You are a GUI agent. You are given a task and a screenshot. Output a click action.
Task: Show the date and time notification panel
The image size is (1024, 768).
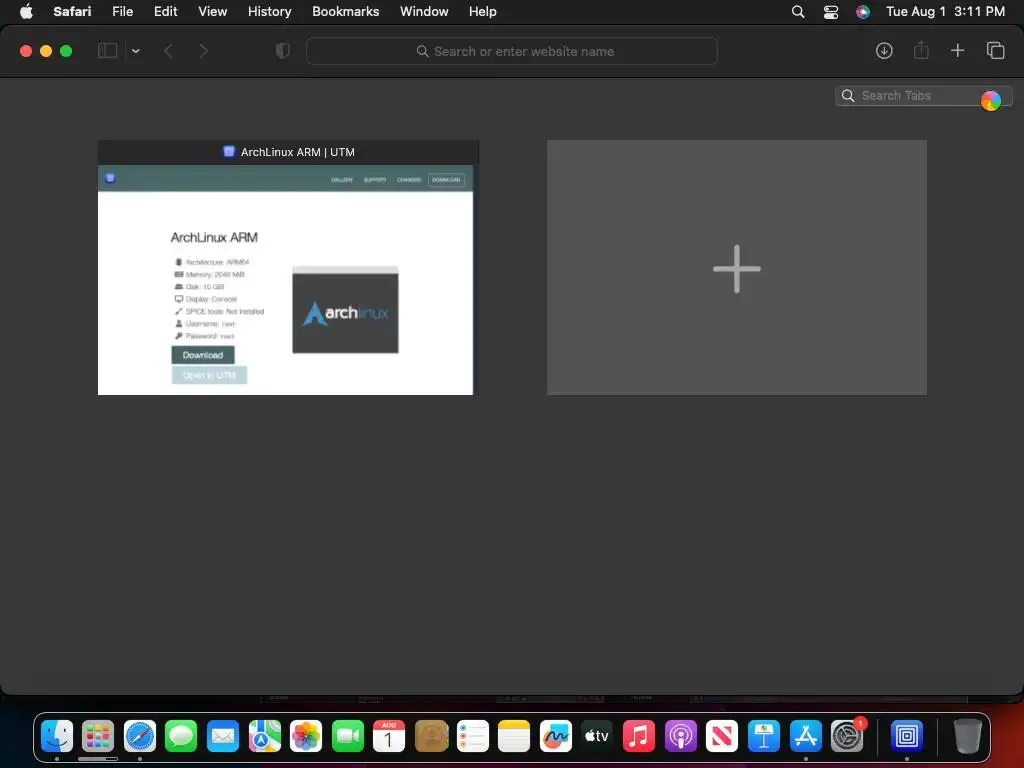click(945, 12)
